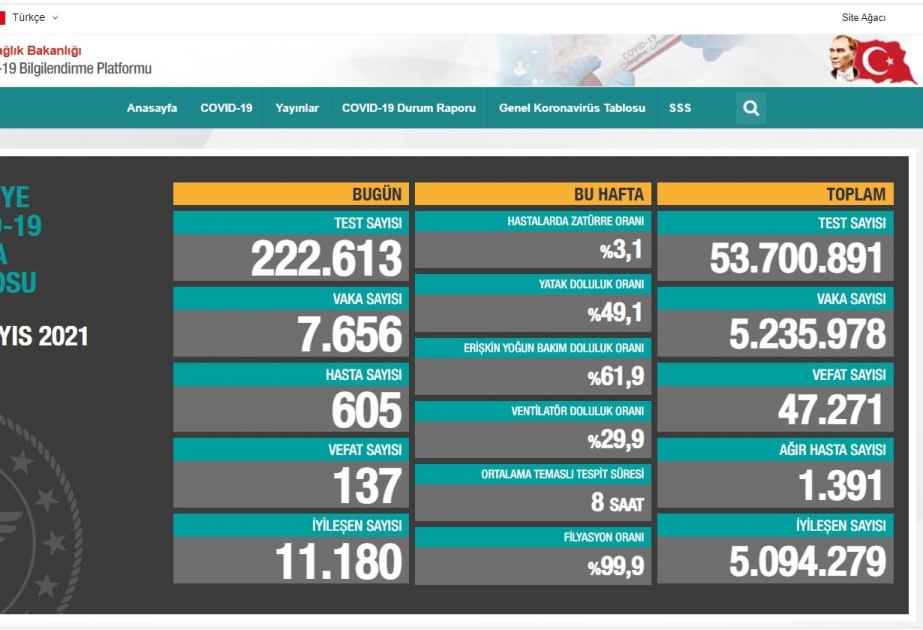This screenshot has width=923, height=630.
Task: Click the VENTİLATÖR DOLULUK ORANI label
Action: 577,411
